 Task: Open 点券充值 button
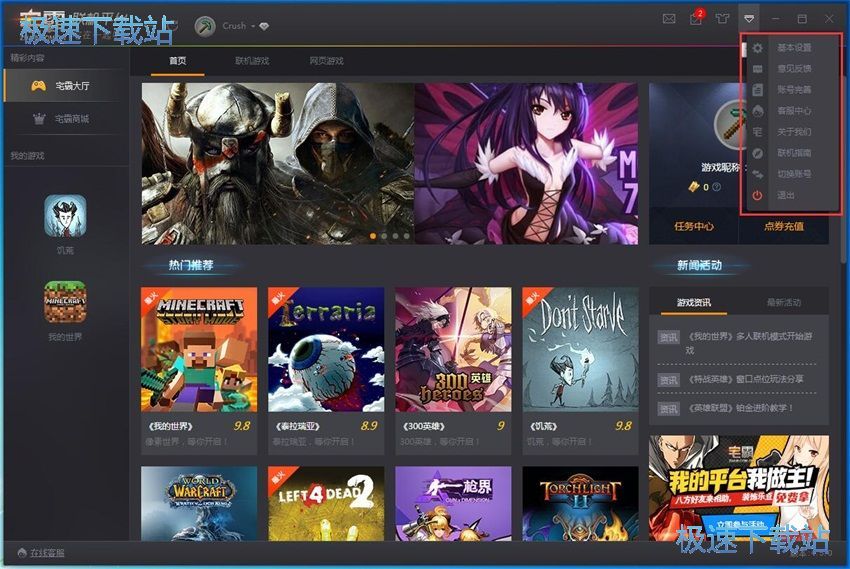[784, 226]
